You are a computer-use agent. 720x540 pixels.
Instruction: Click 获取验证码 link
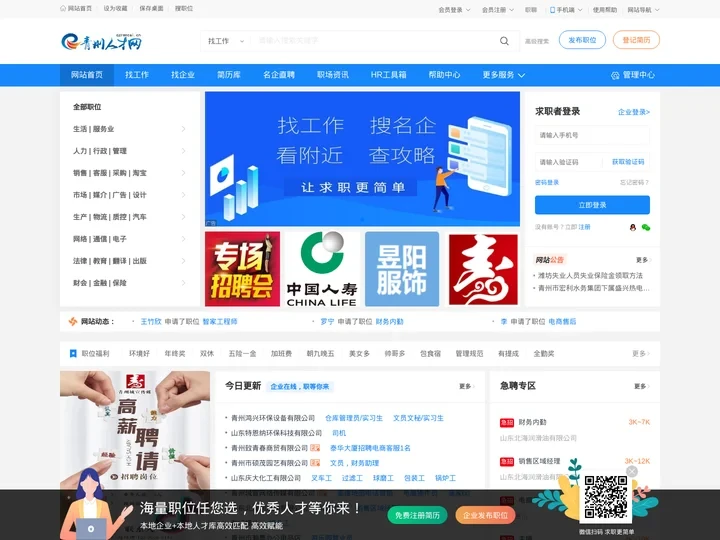click(x=628, y=162)
